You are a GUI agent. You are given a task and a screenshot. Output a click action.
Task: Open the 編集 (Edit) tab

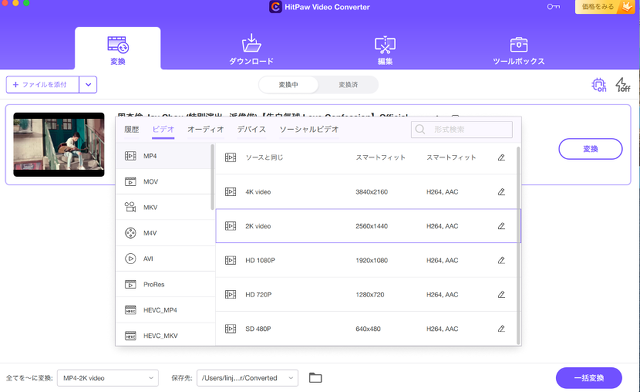[x=385, y=50]
